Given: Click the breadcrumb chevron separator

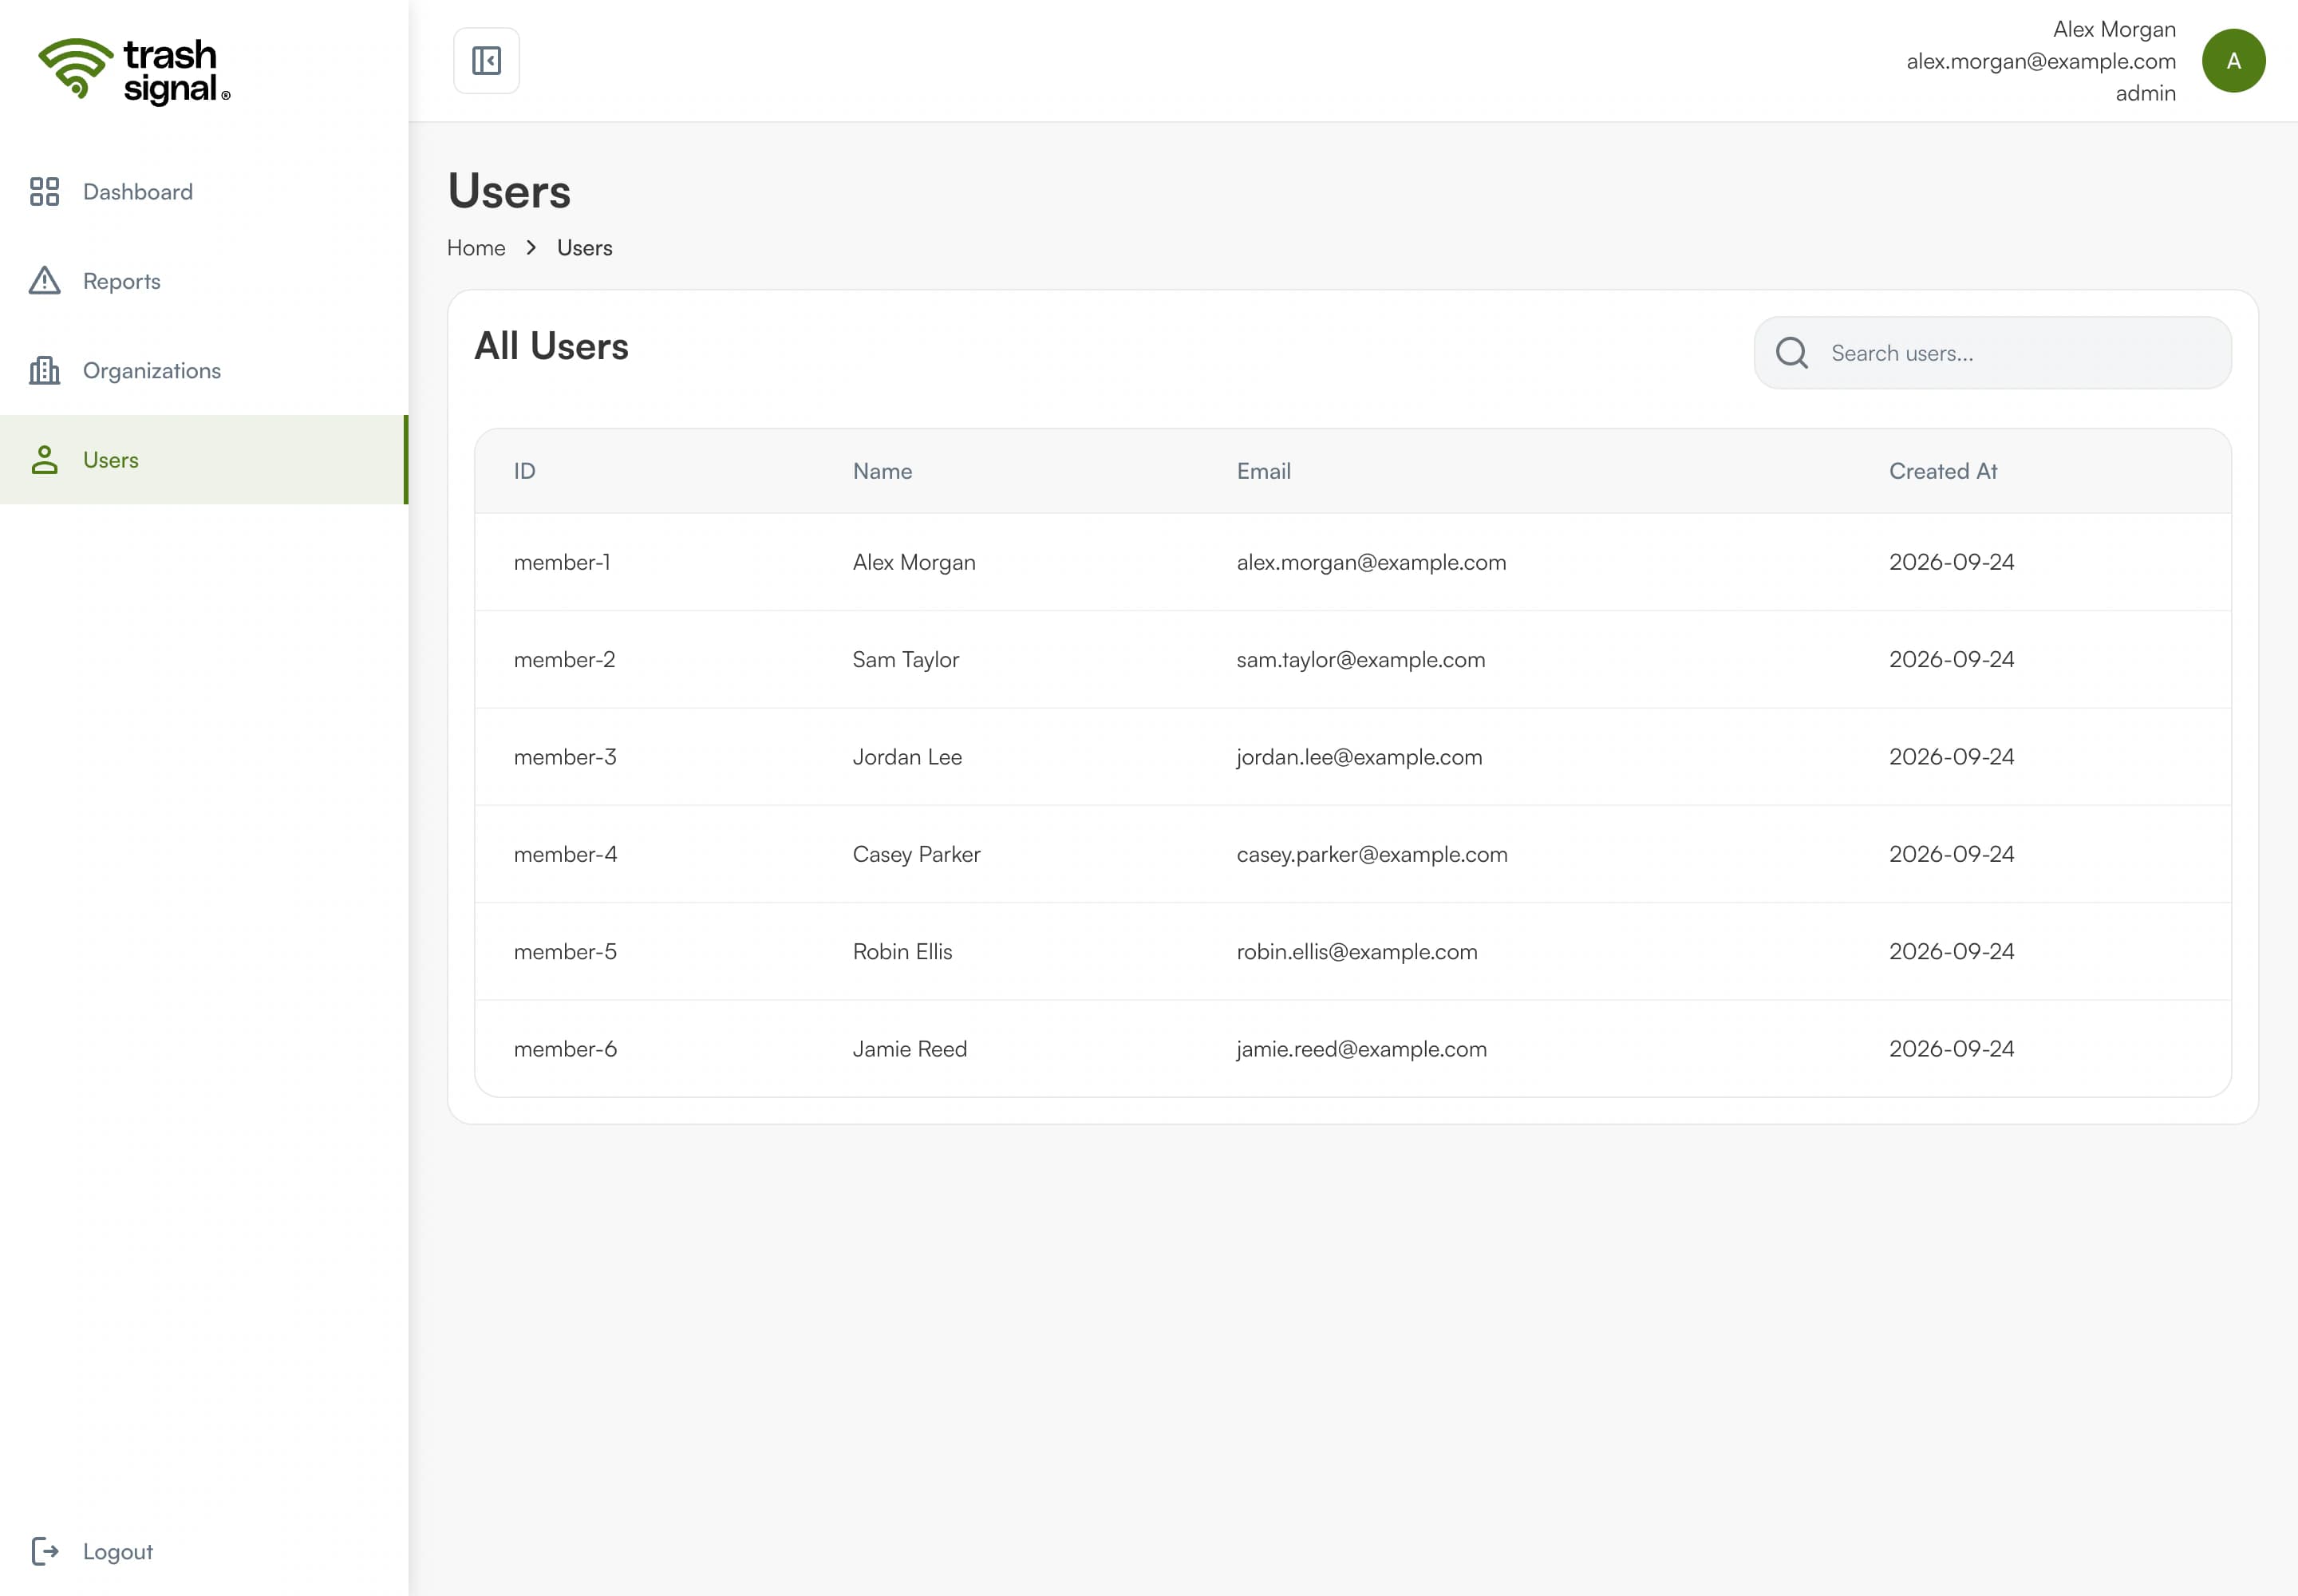Looking at the screenshot, I should pyautogui.click(x=531, y=247).
